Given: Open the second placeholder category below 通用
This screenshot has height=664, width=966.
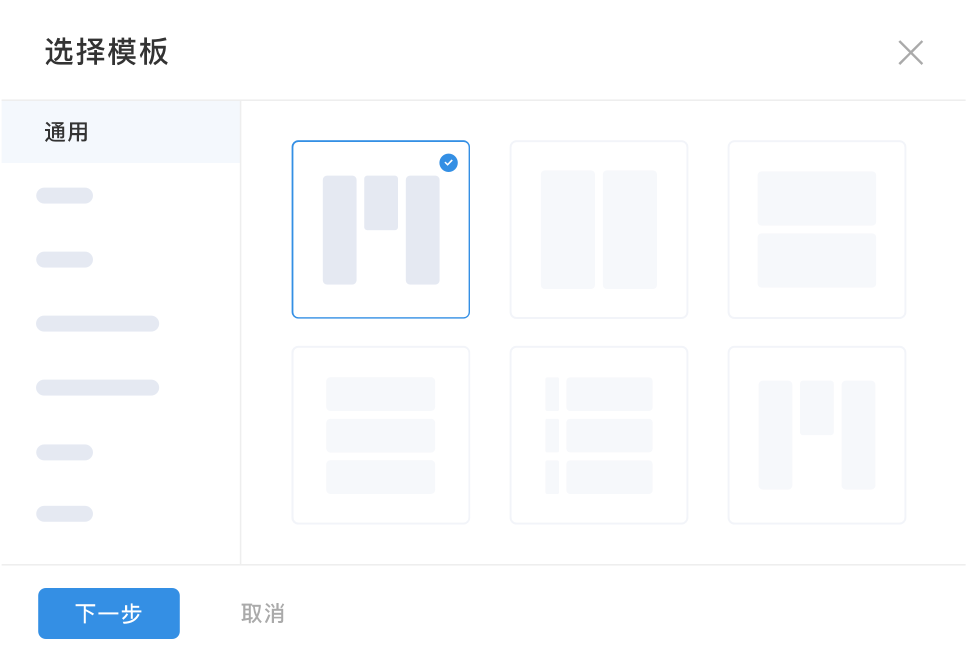Looking at the screenshot, I should (65, 260).
